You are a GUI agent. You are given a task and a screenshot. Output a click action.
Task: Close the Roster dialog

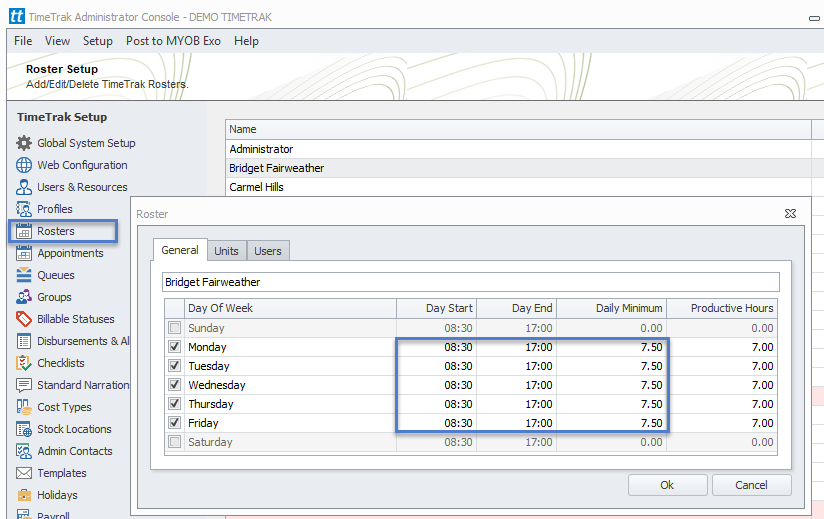790,214
